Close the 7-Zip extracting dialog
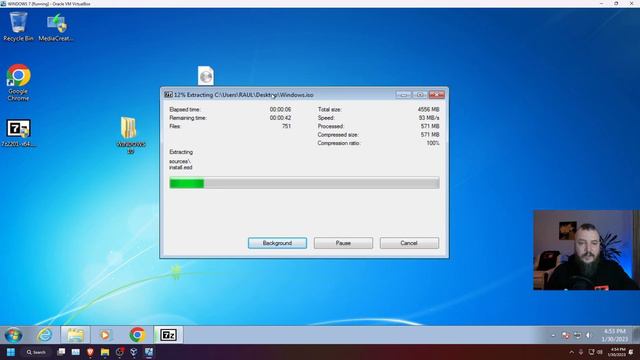 click(436, 95)
